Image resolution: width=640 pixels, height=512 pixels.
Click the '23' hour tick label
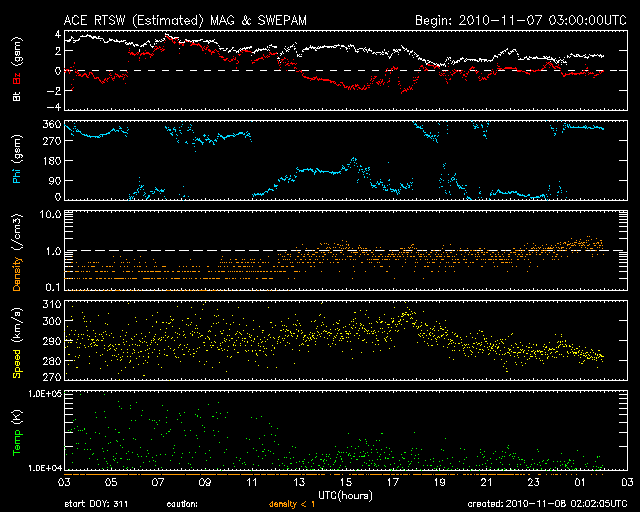pyautogui.click(x=533, y=482)
